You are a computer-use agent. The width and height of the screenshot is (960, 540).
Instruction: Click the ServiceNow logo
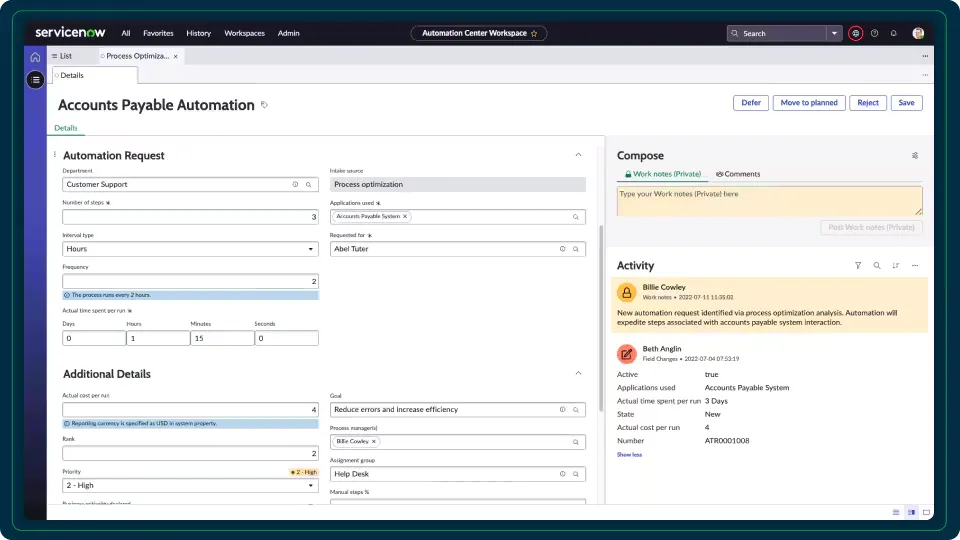pos(70,32)
